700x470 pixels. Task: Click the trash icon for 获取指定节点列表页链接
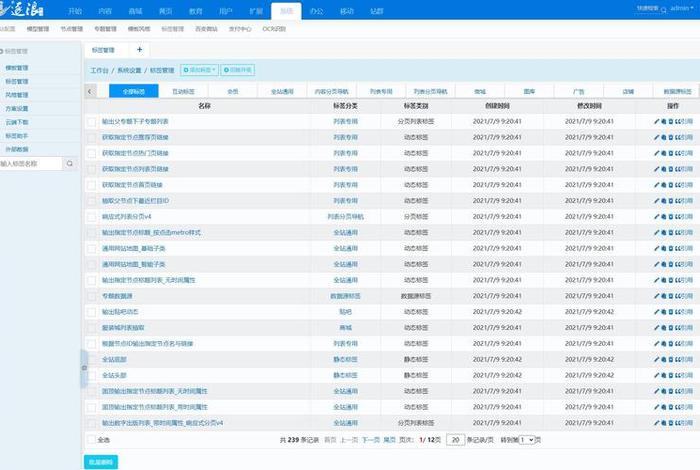point(671,169)
